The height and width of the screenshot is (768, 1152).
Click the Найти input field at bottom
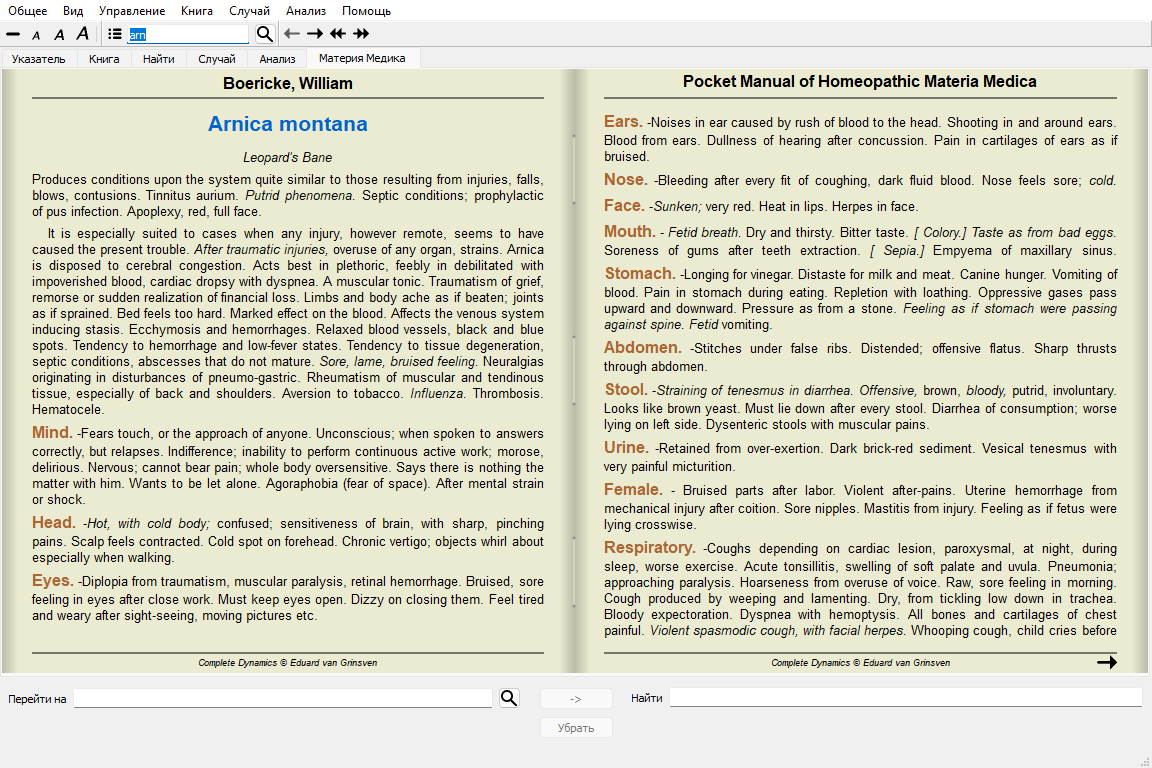click(905, 698)
